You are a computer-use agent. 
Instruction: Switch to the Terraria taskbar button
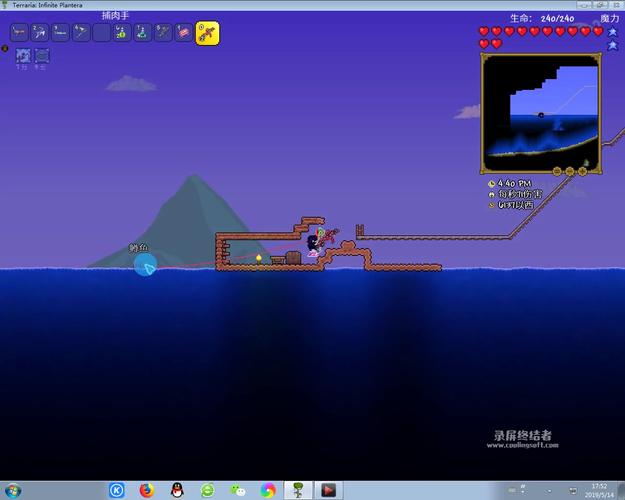click(298, 490)
